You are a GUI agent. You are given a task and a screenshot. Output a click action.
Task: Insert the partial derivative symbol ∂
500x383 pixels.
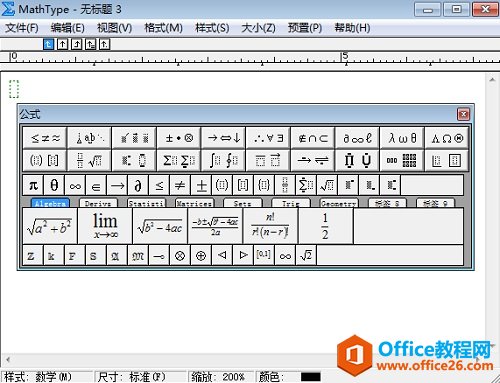[x=138, y=185]
